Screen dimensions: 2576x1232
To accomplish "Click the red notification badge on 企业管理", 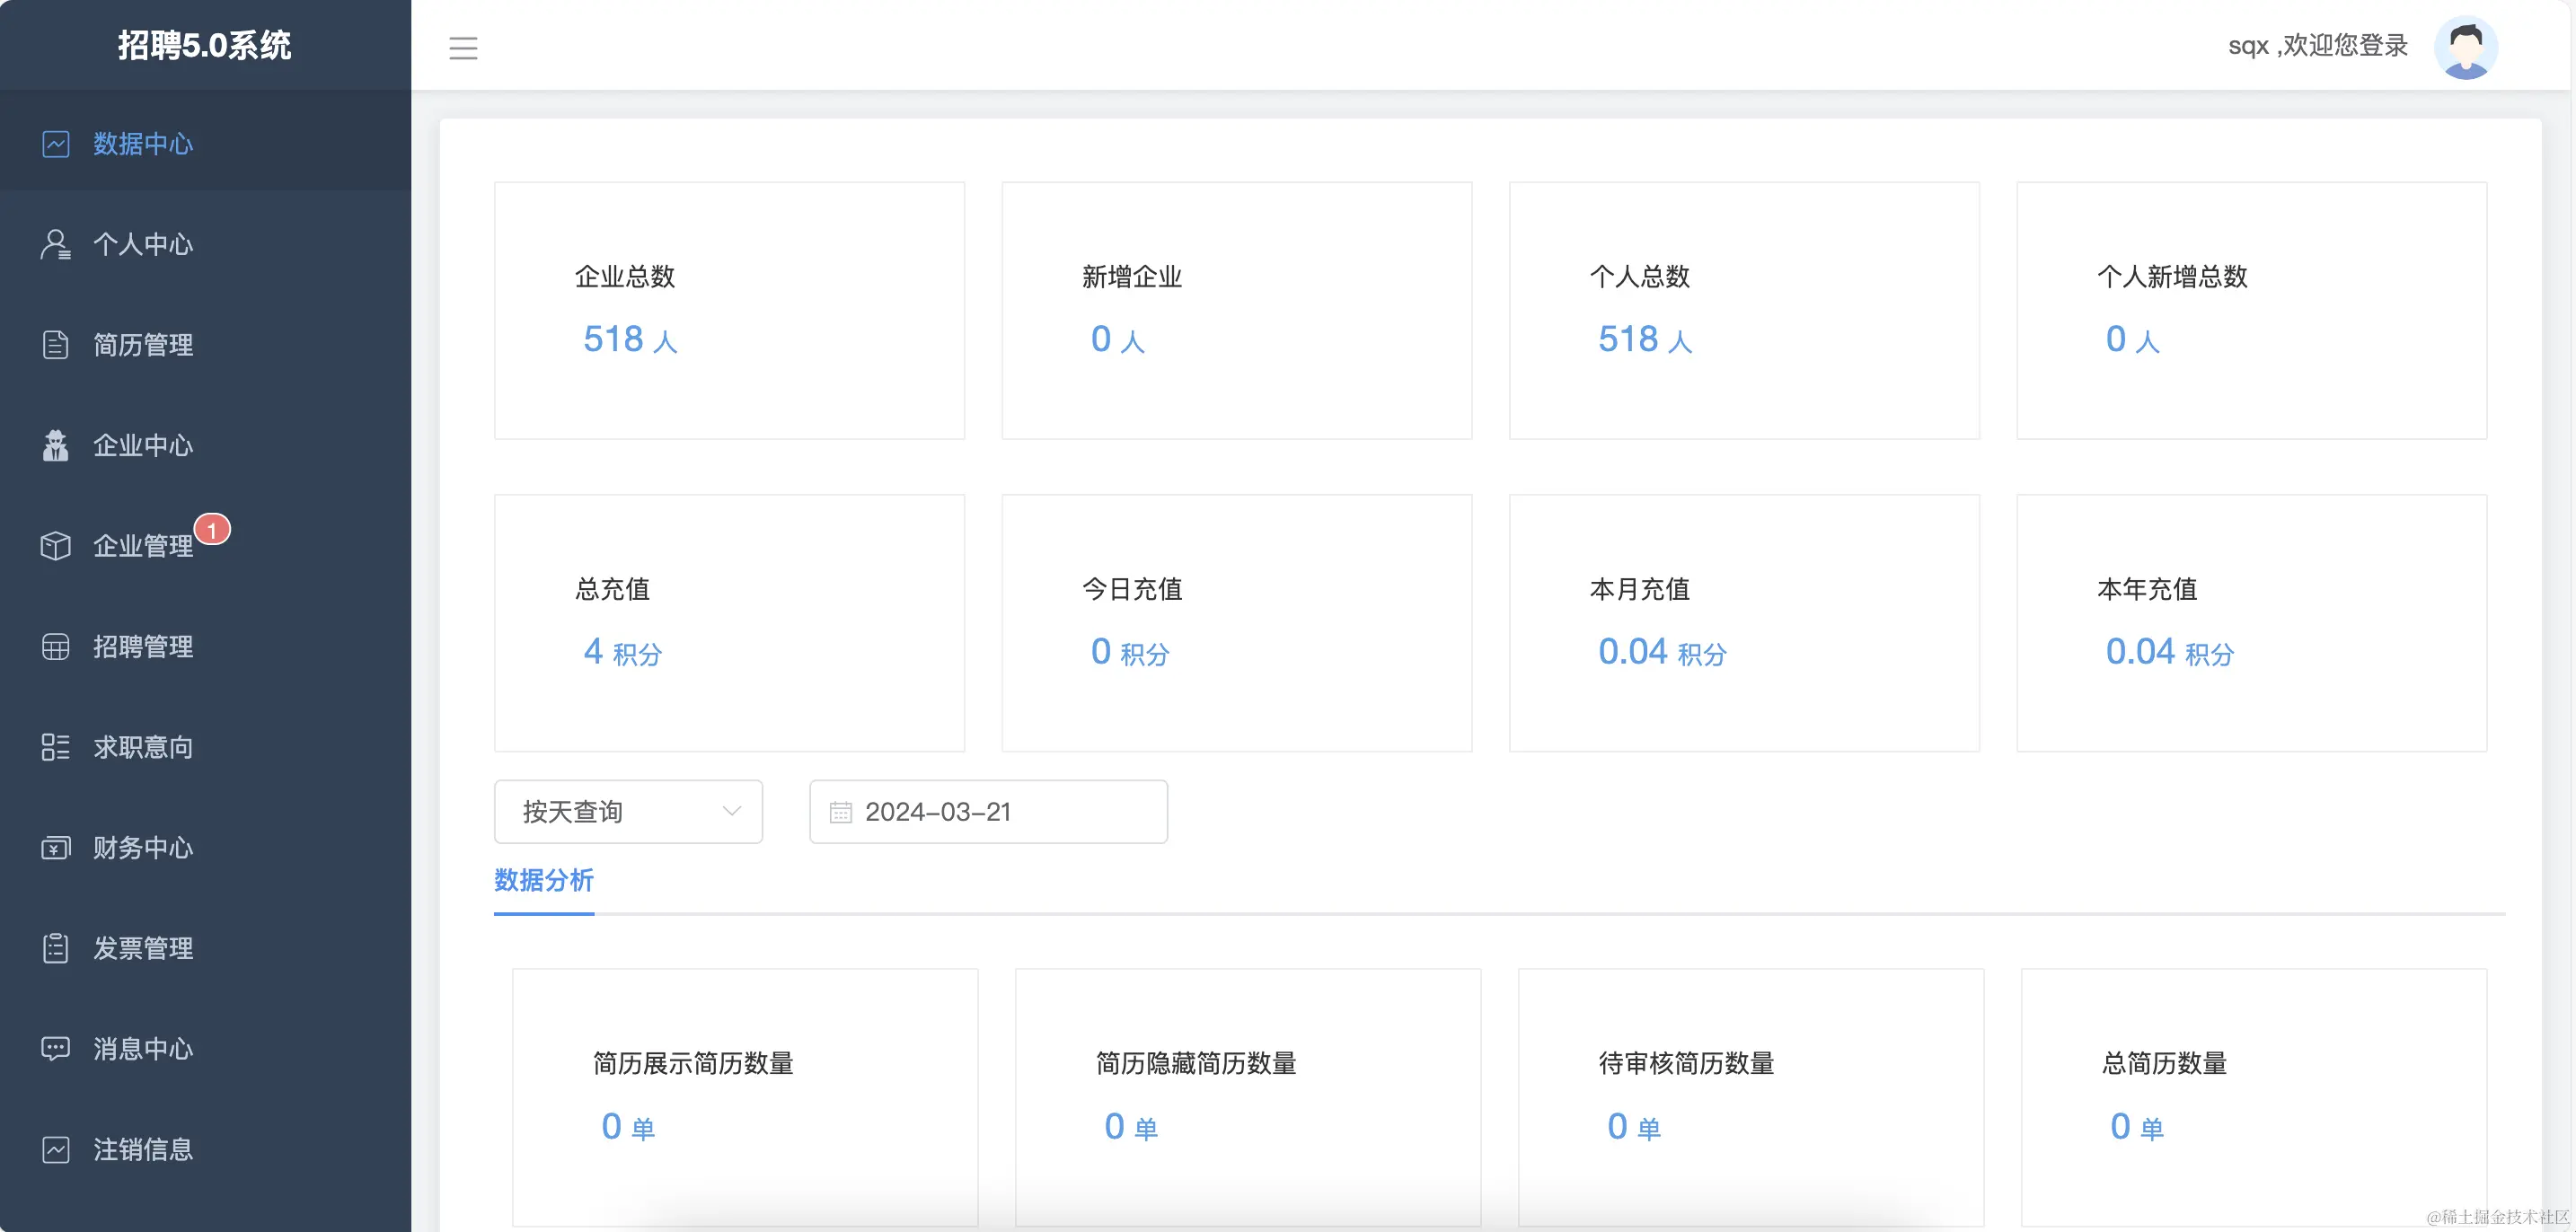I will [x=212, y=530].
